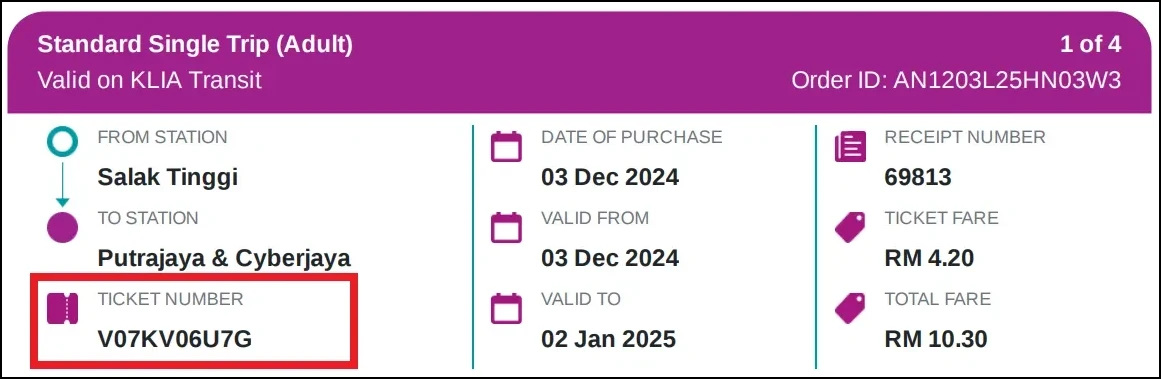Click the receipt document icon
This screenshot has width=1161, height=379.
[x=849, y=147]
